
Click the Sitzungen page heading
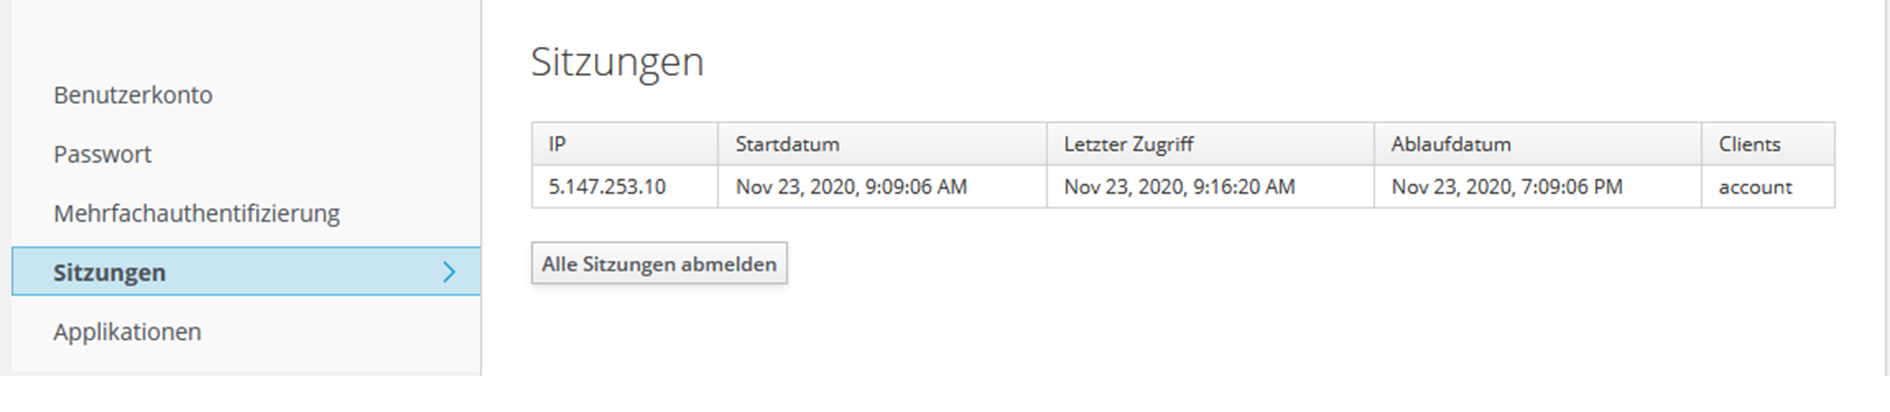pyautogui.click(x=617, y=62)
